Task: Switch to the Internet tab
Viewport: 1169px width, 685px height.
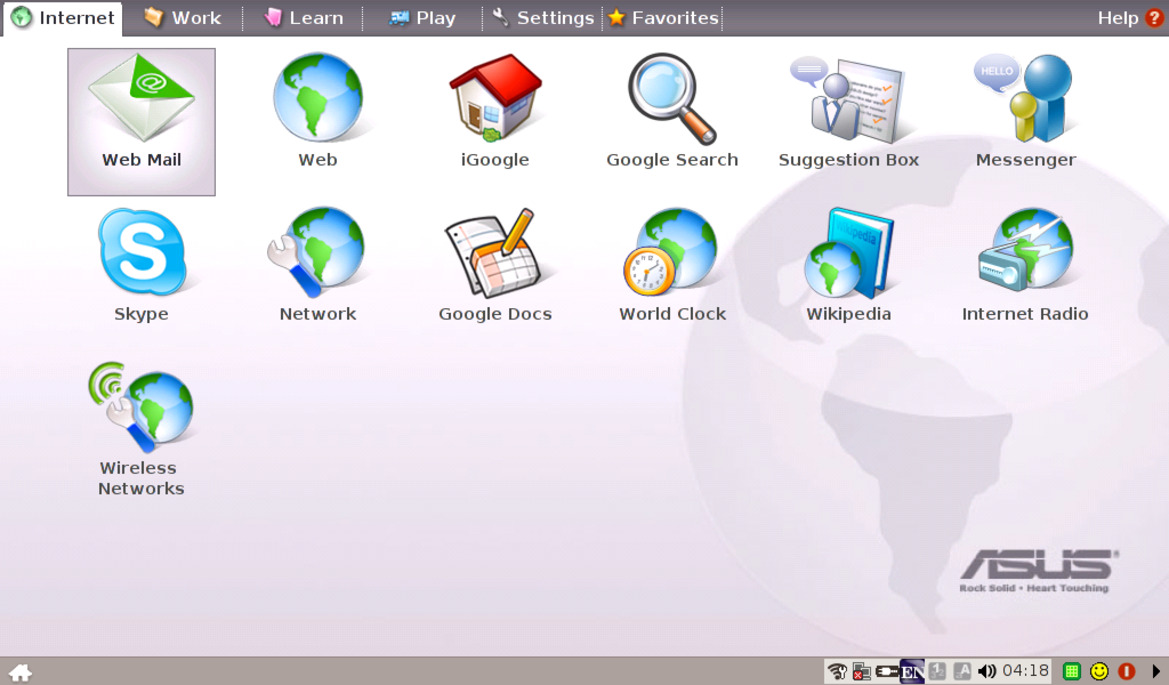Action: (x=63, y=18)
